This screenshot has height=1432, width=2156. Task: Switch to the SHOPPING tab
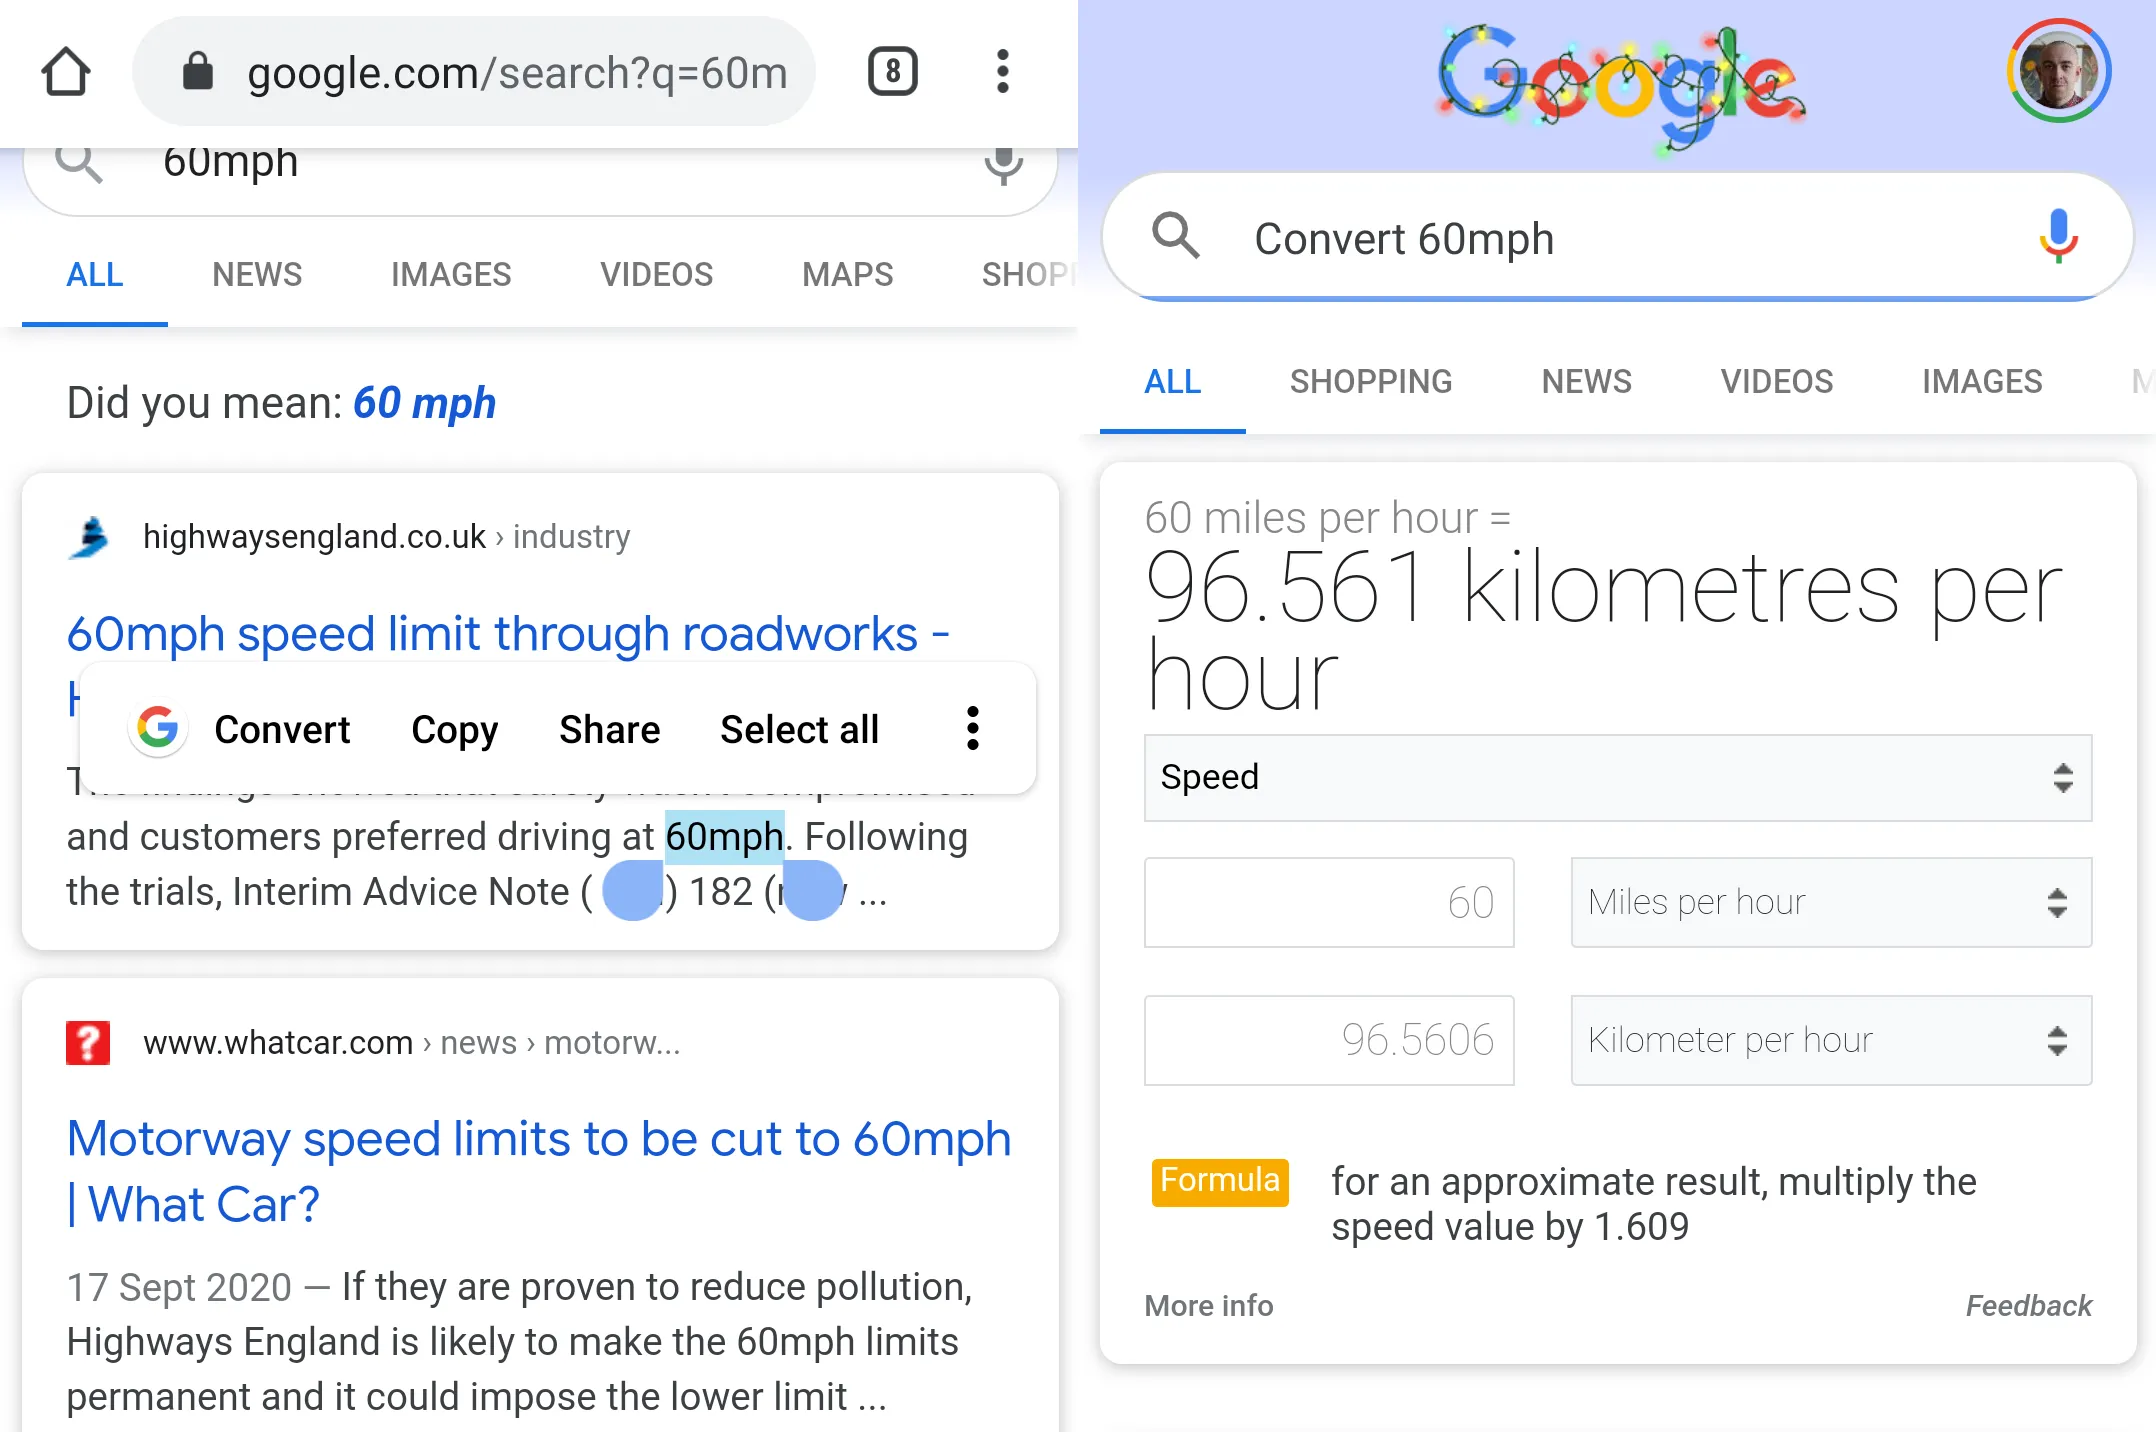tap(1370, 381)
